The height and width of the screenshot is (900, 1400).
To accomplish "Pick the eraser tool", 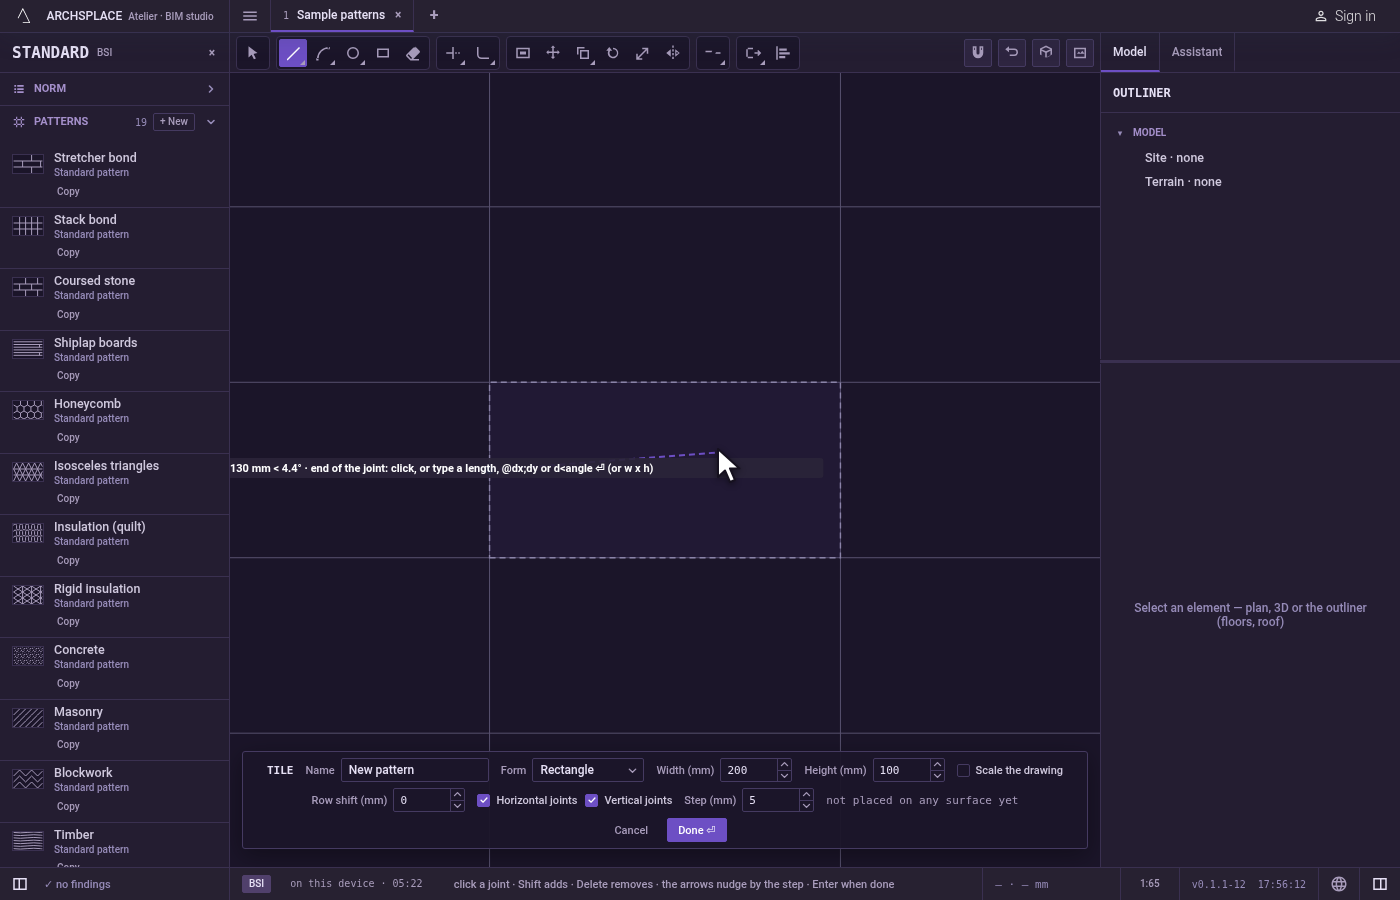I will tap(413, 53).
